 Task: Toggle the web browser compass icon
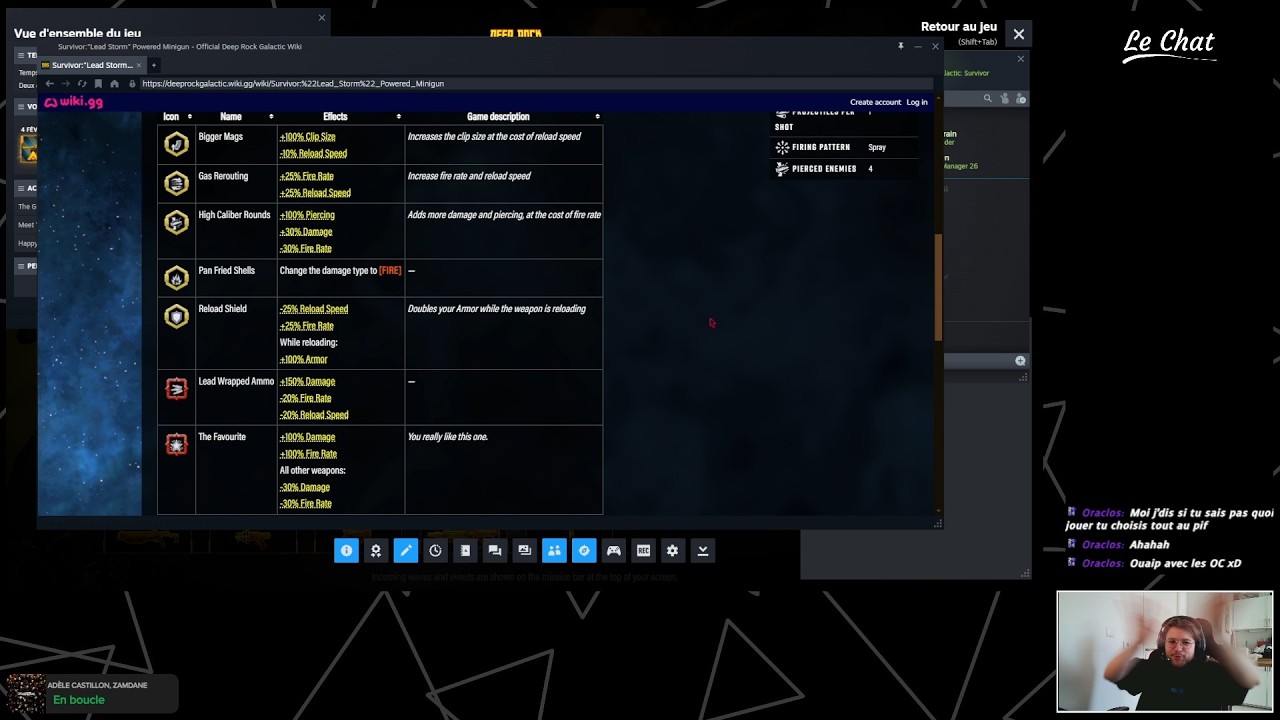coord(584,550)
